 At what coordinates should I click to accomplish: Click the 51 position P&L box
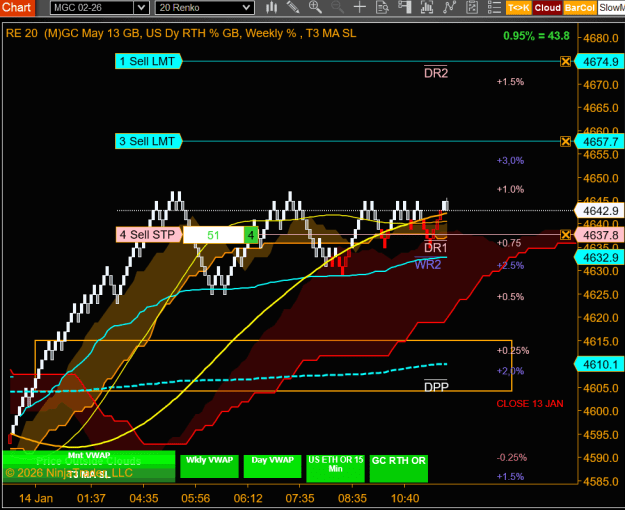(x=214, y=235)
